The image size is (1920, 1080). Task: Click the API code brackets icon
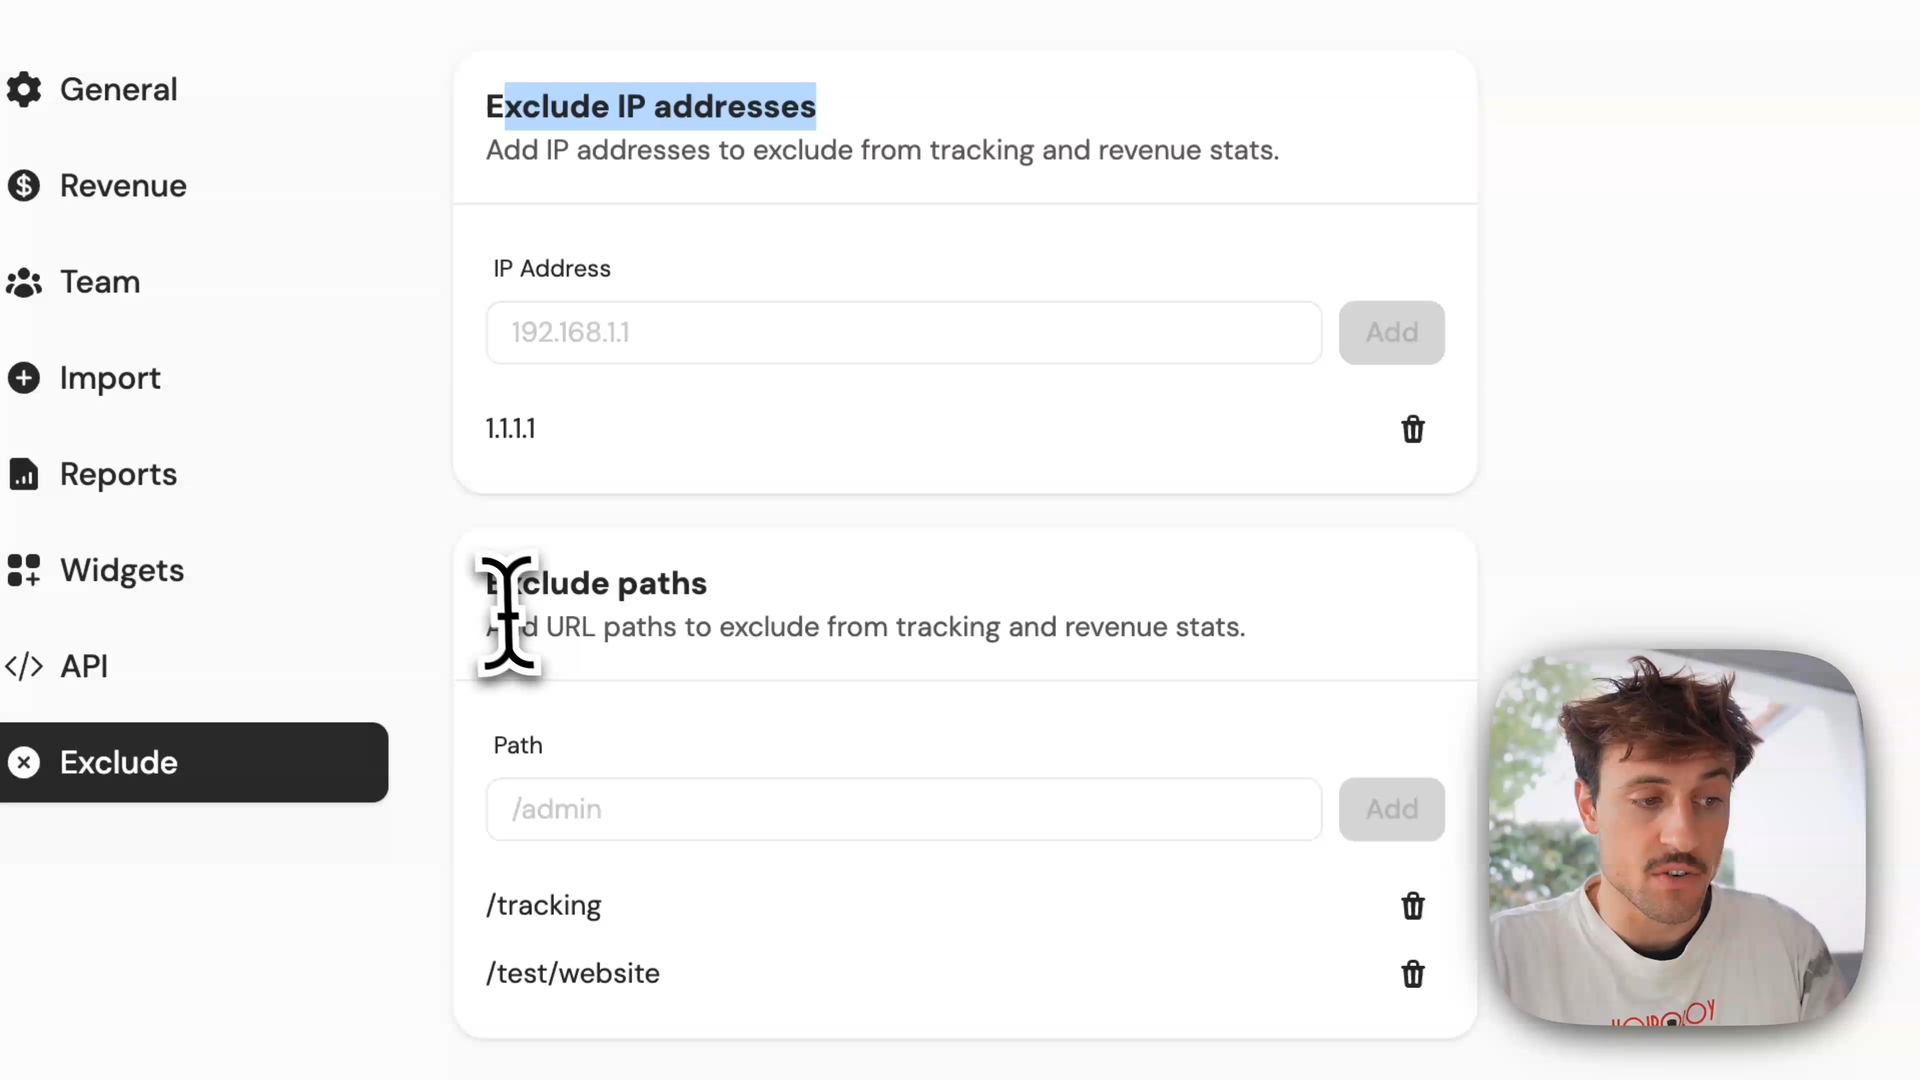[24, 666]
